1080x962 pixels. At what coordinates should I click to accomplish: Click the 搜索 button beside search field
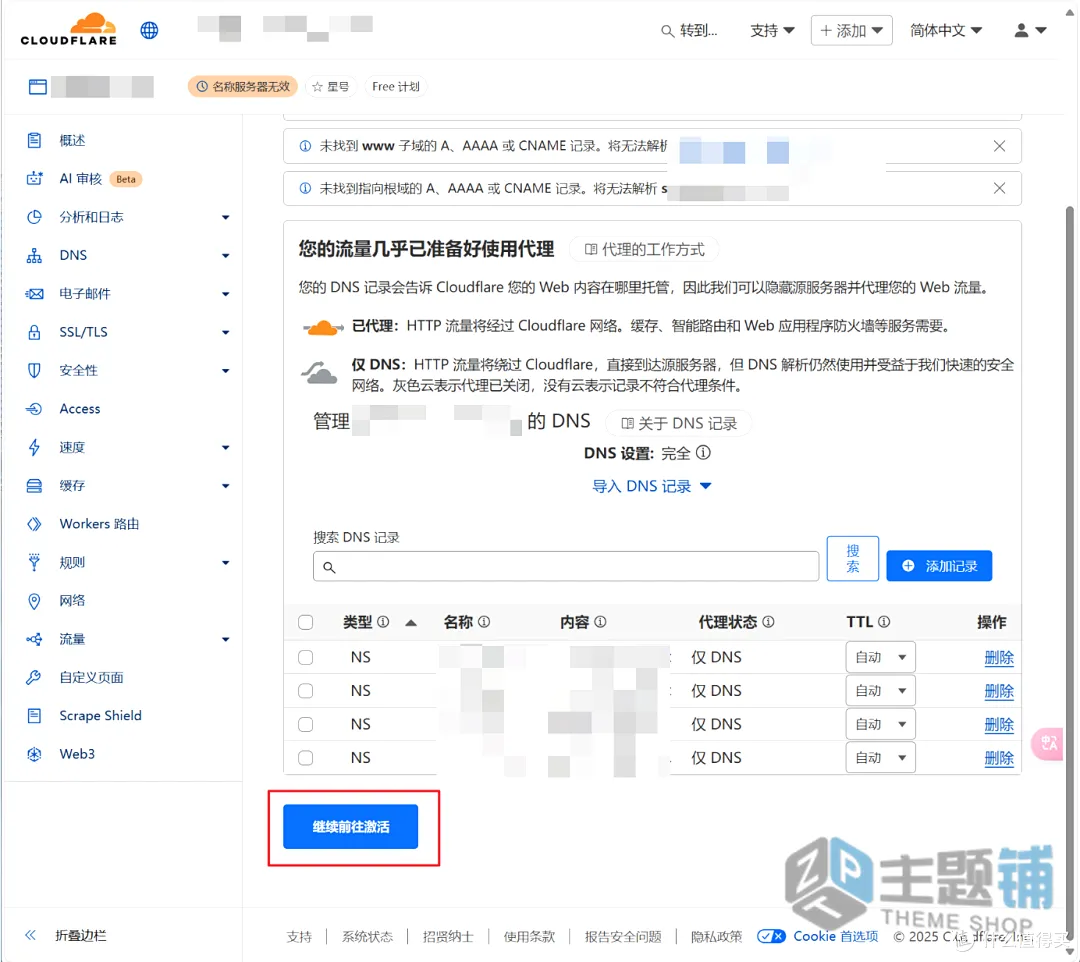pyautogui.click(x=853, y=558)
